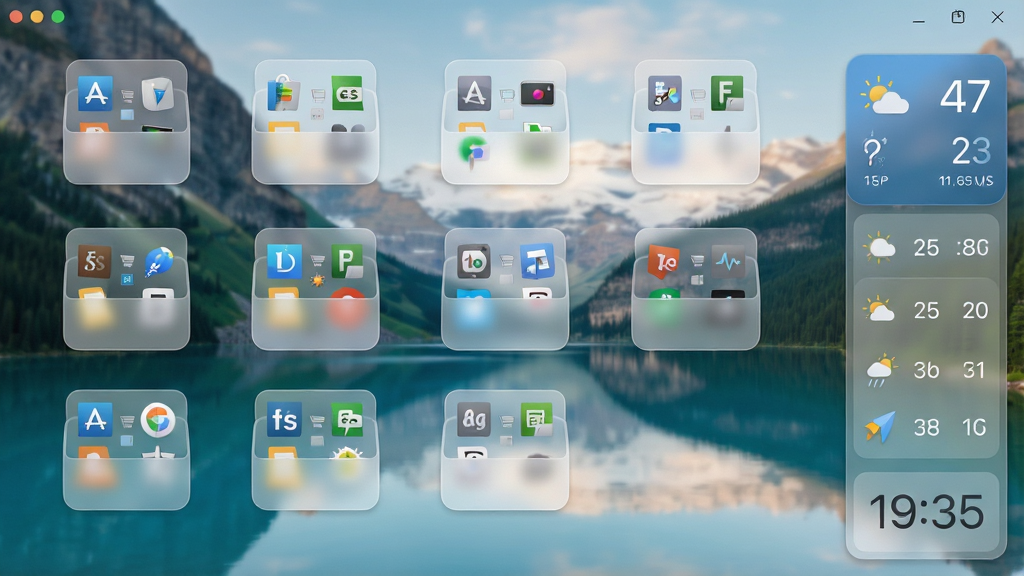Click the 11.6S MS wind reading

point(966,181)
